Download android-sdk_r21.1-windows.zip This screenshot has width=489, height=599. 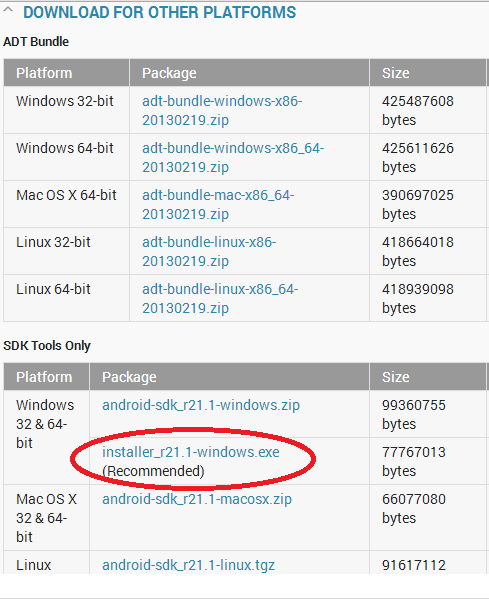[201, 405]
